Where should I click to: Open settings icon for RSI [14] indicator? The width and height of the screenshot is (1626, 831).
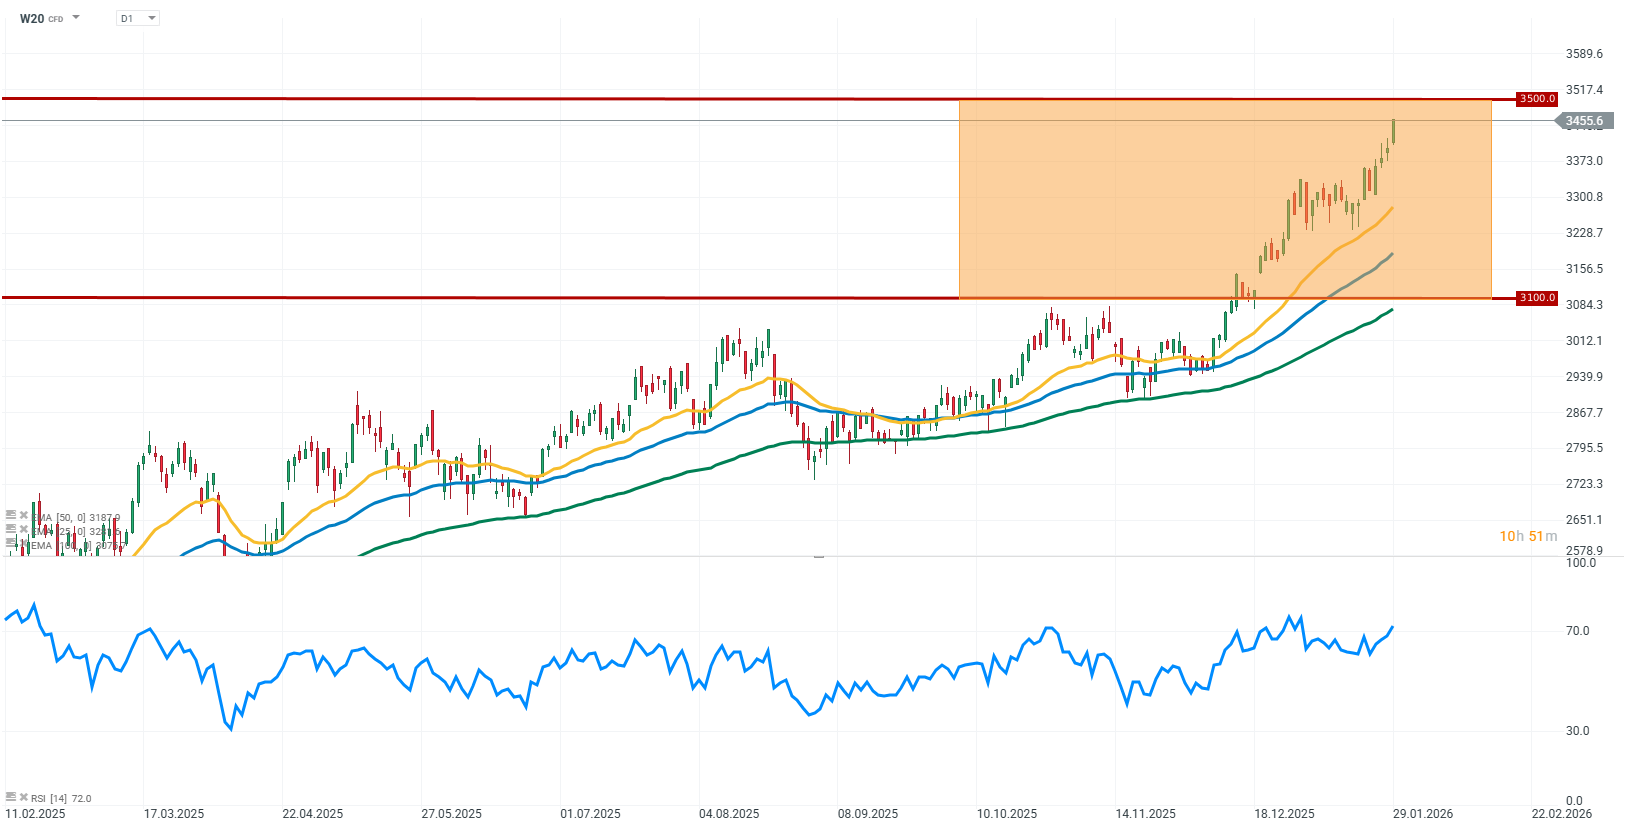tap(11, 797)
